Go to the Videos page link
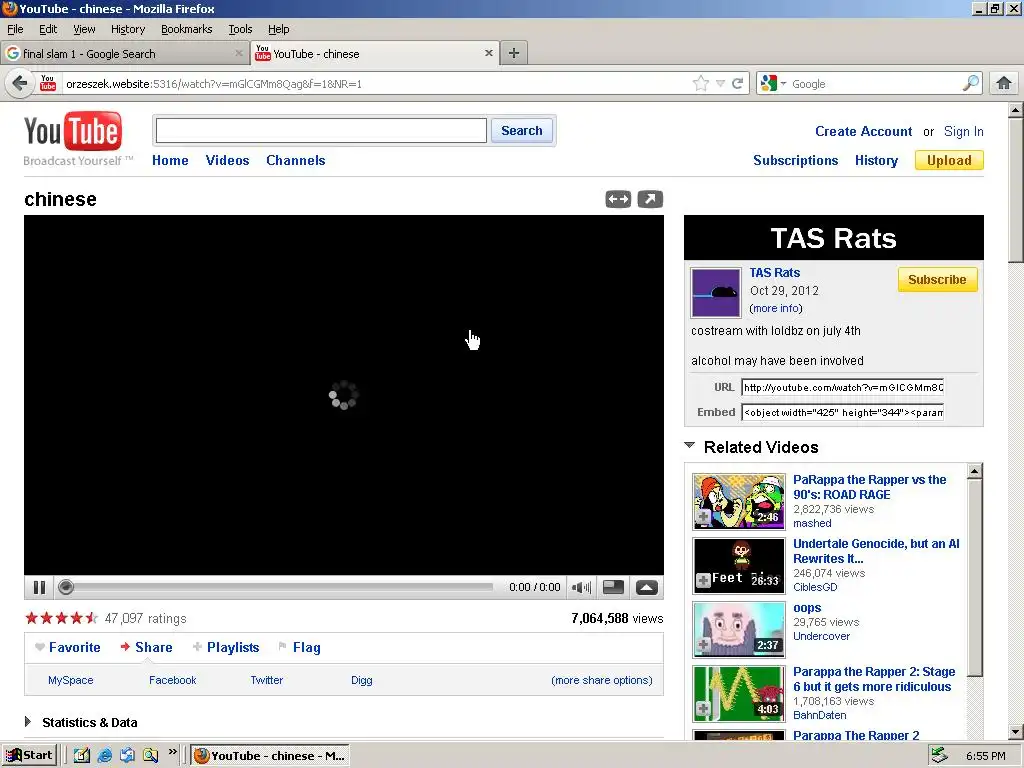 click(227, 161)
